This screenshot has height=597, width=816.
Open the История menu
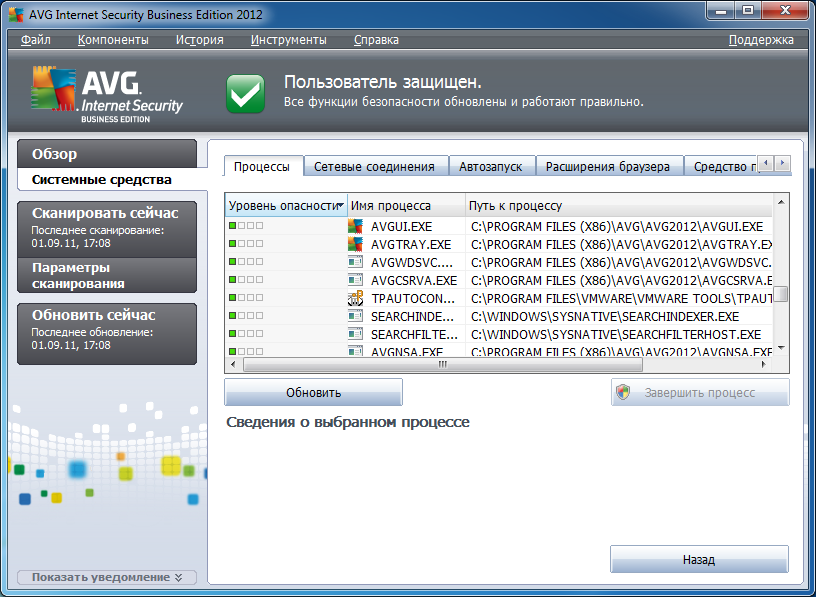(199, 40)
